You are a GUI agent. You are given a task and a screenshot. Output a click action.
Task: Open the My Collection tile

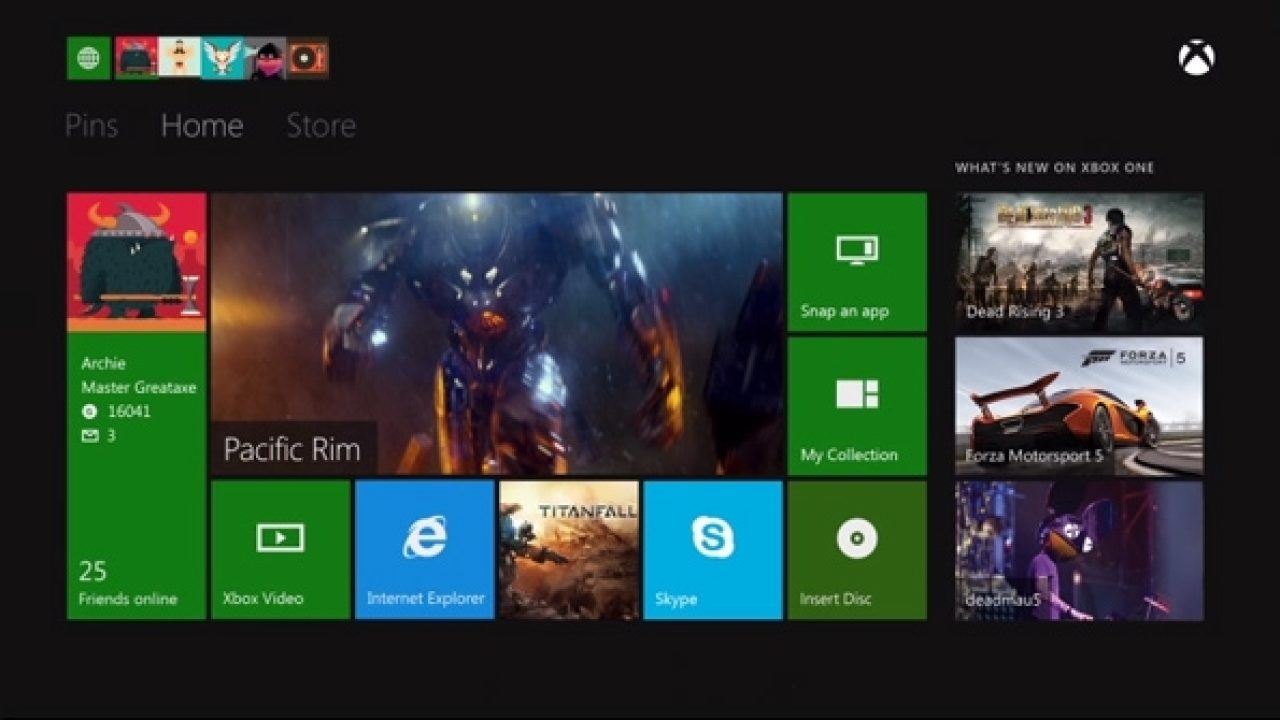point(857,406)
